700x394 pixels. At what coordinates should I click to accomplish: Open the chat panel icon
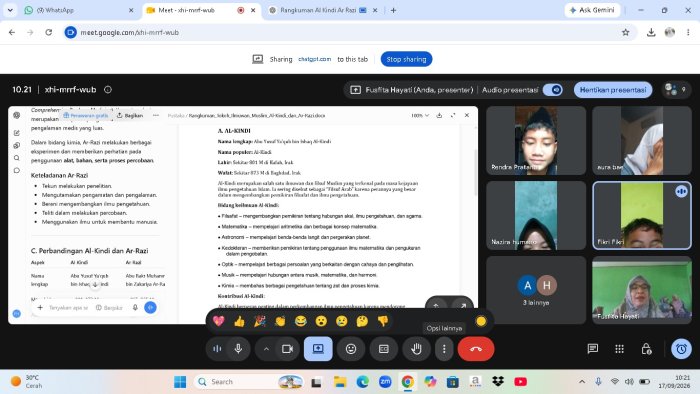(593, 348)
